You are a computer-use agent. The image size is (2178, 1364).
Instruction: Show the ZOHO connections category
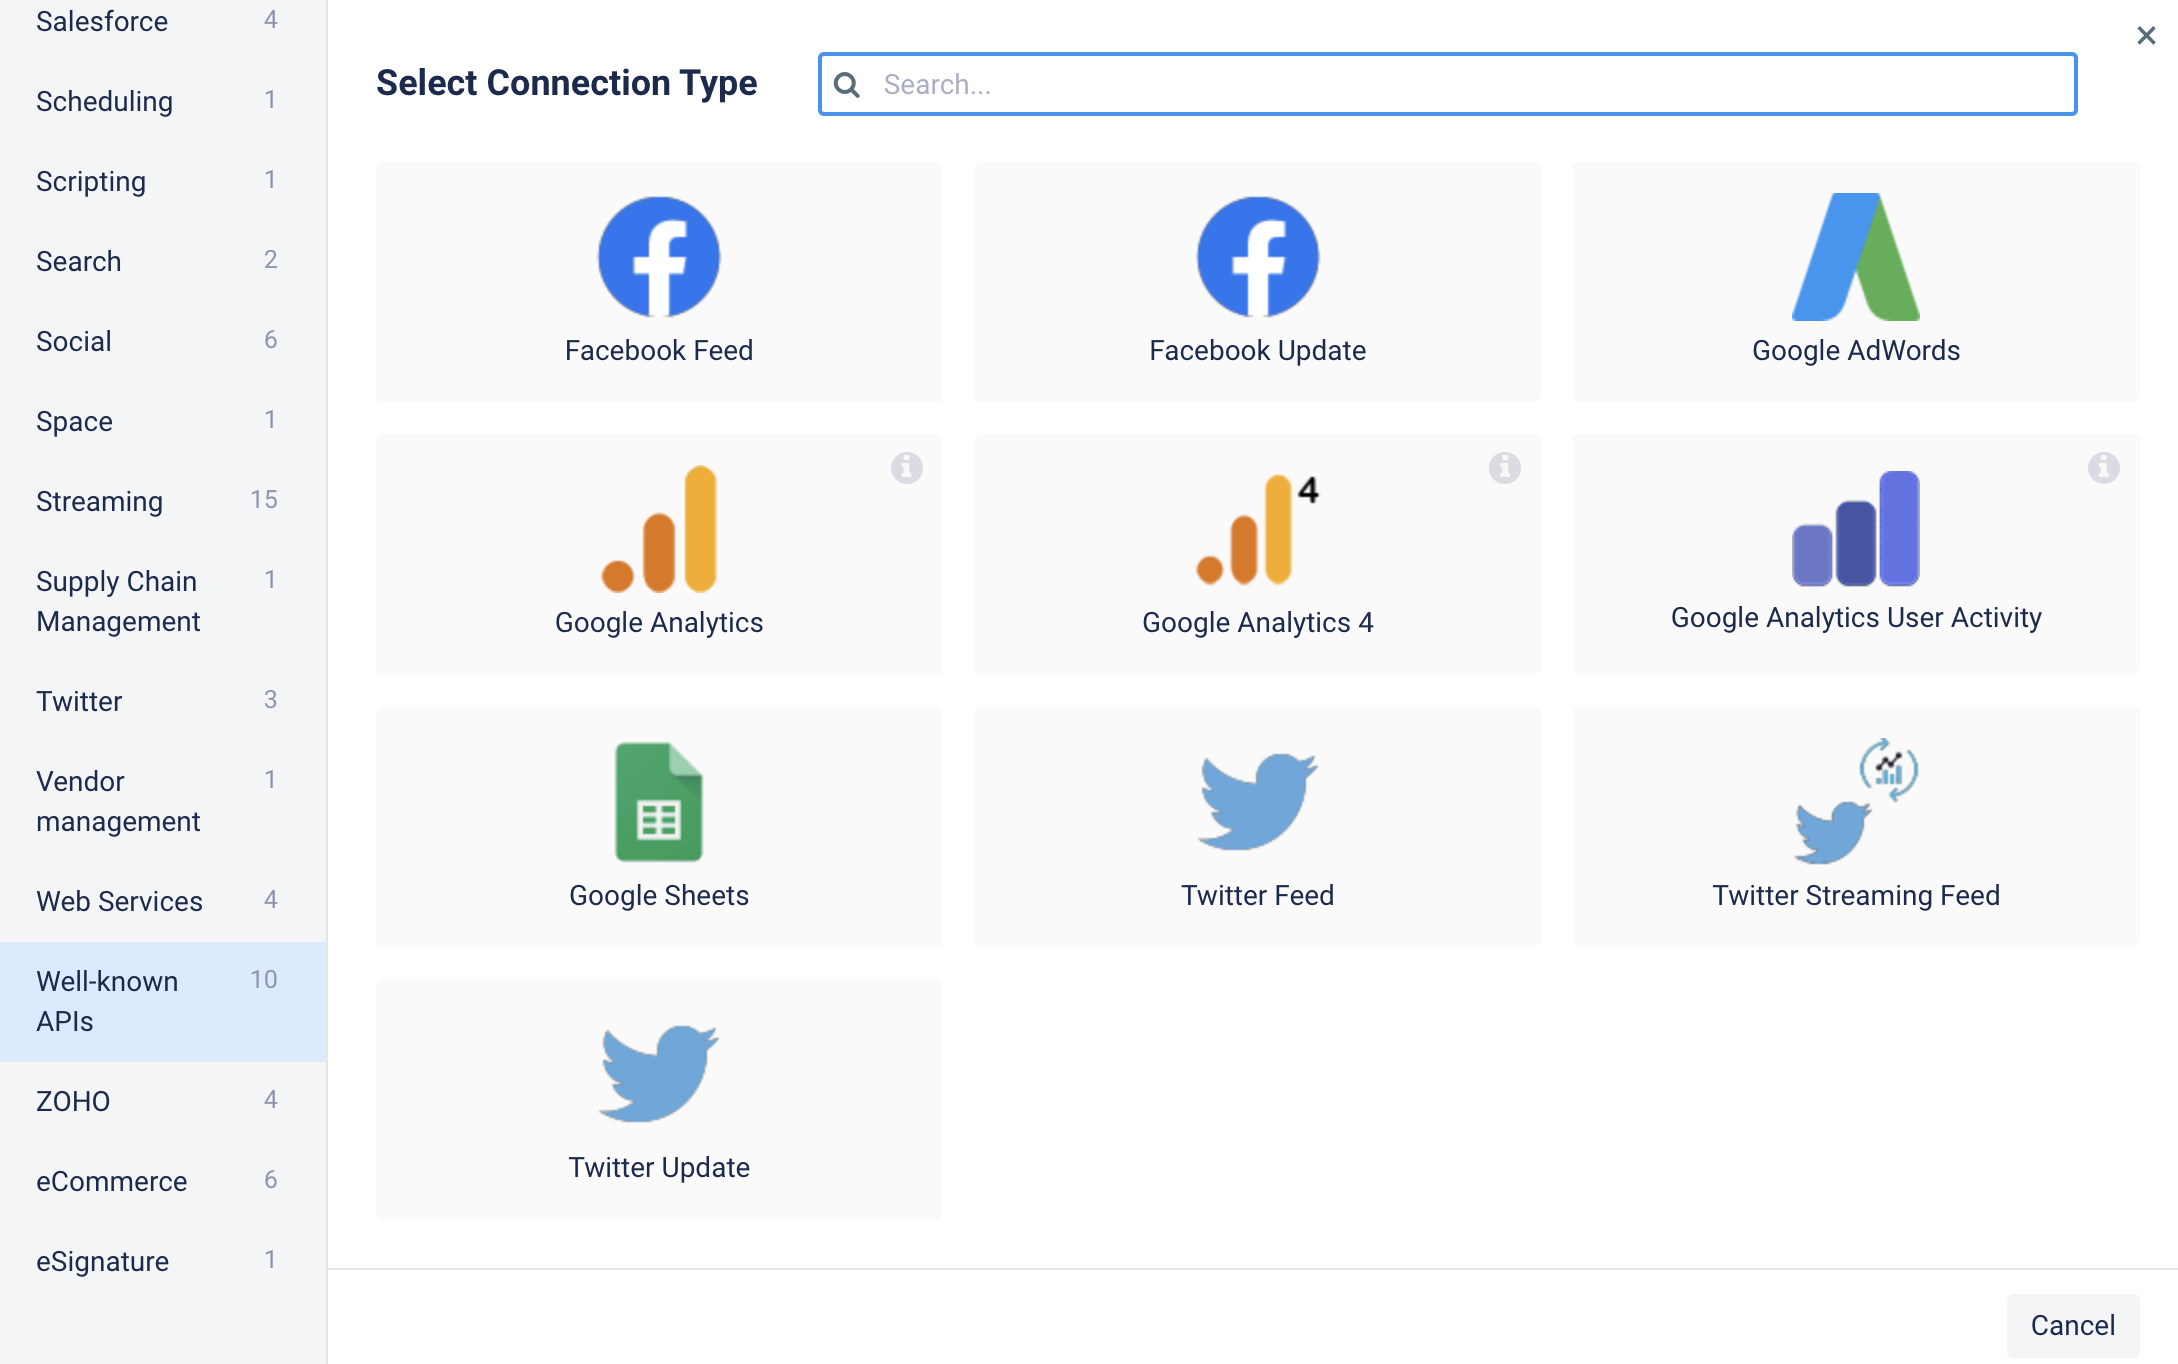[73, 1101]
